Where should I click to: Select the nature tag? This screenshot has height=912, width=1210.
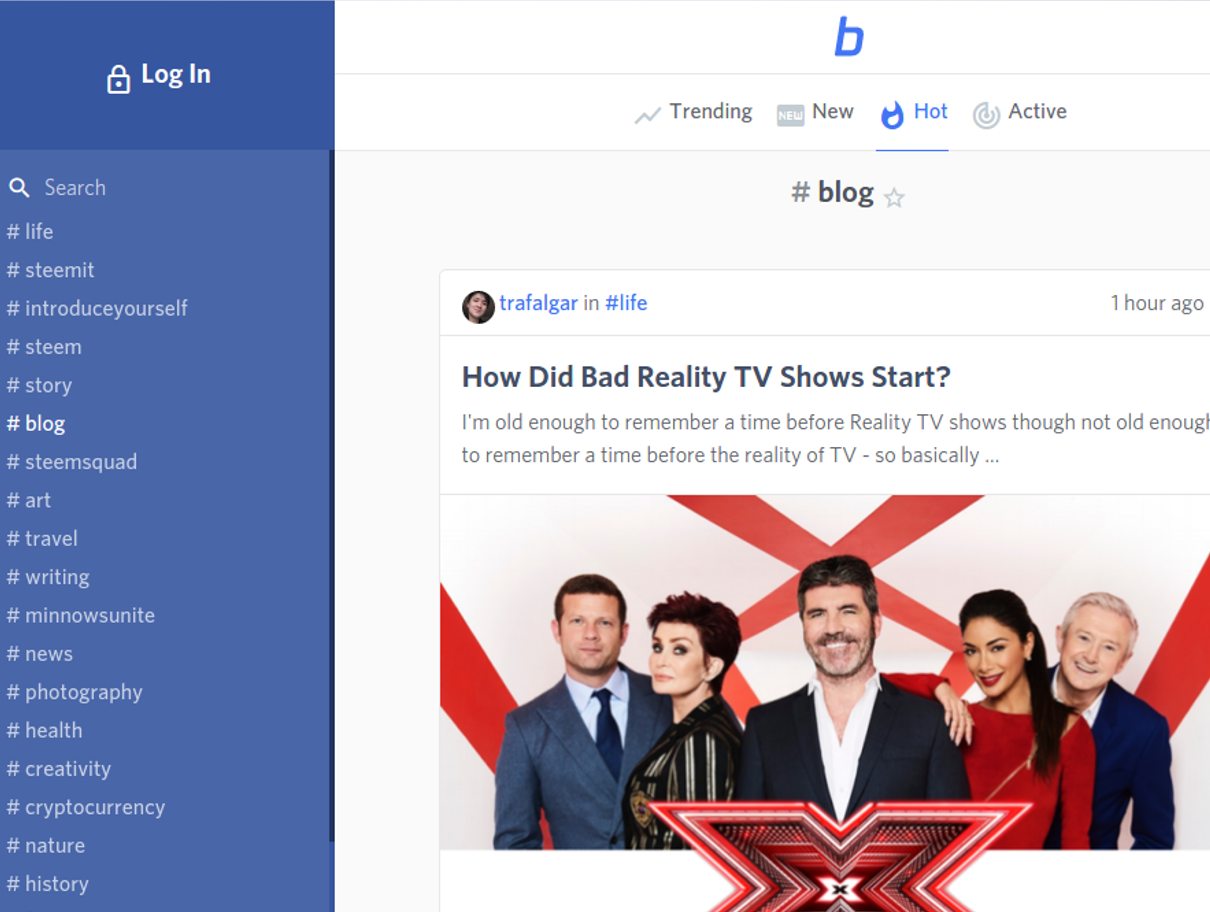[x=46, y=845]
